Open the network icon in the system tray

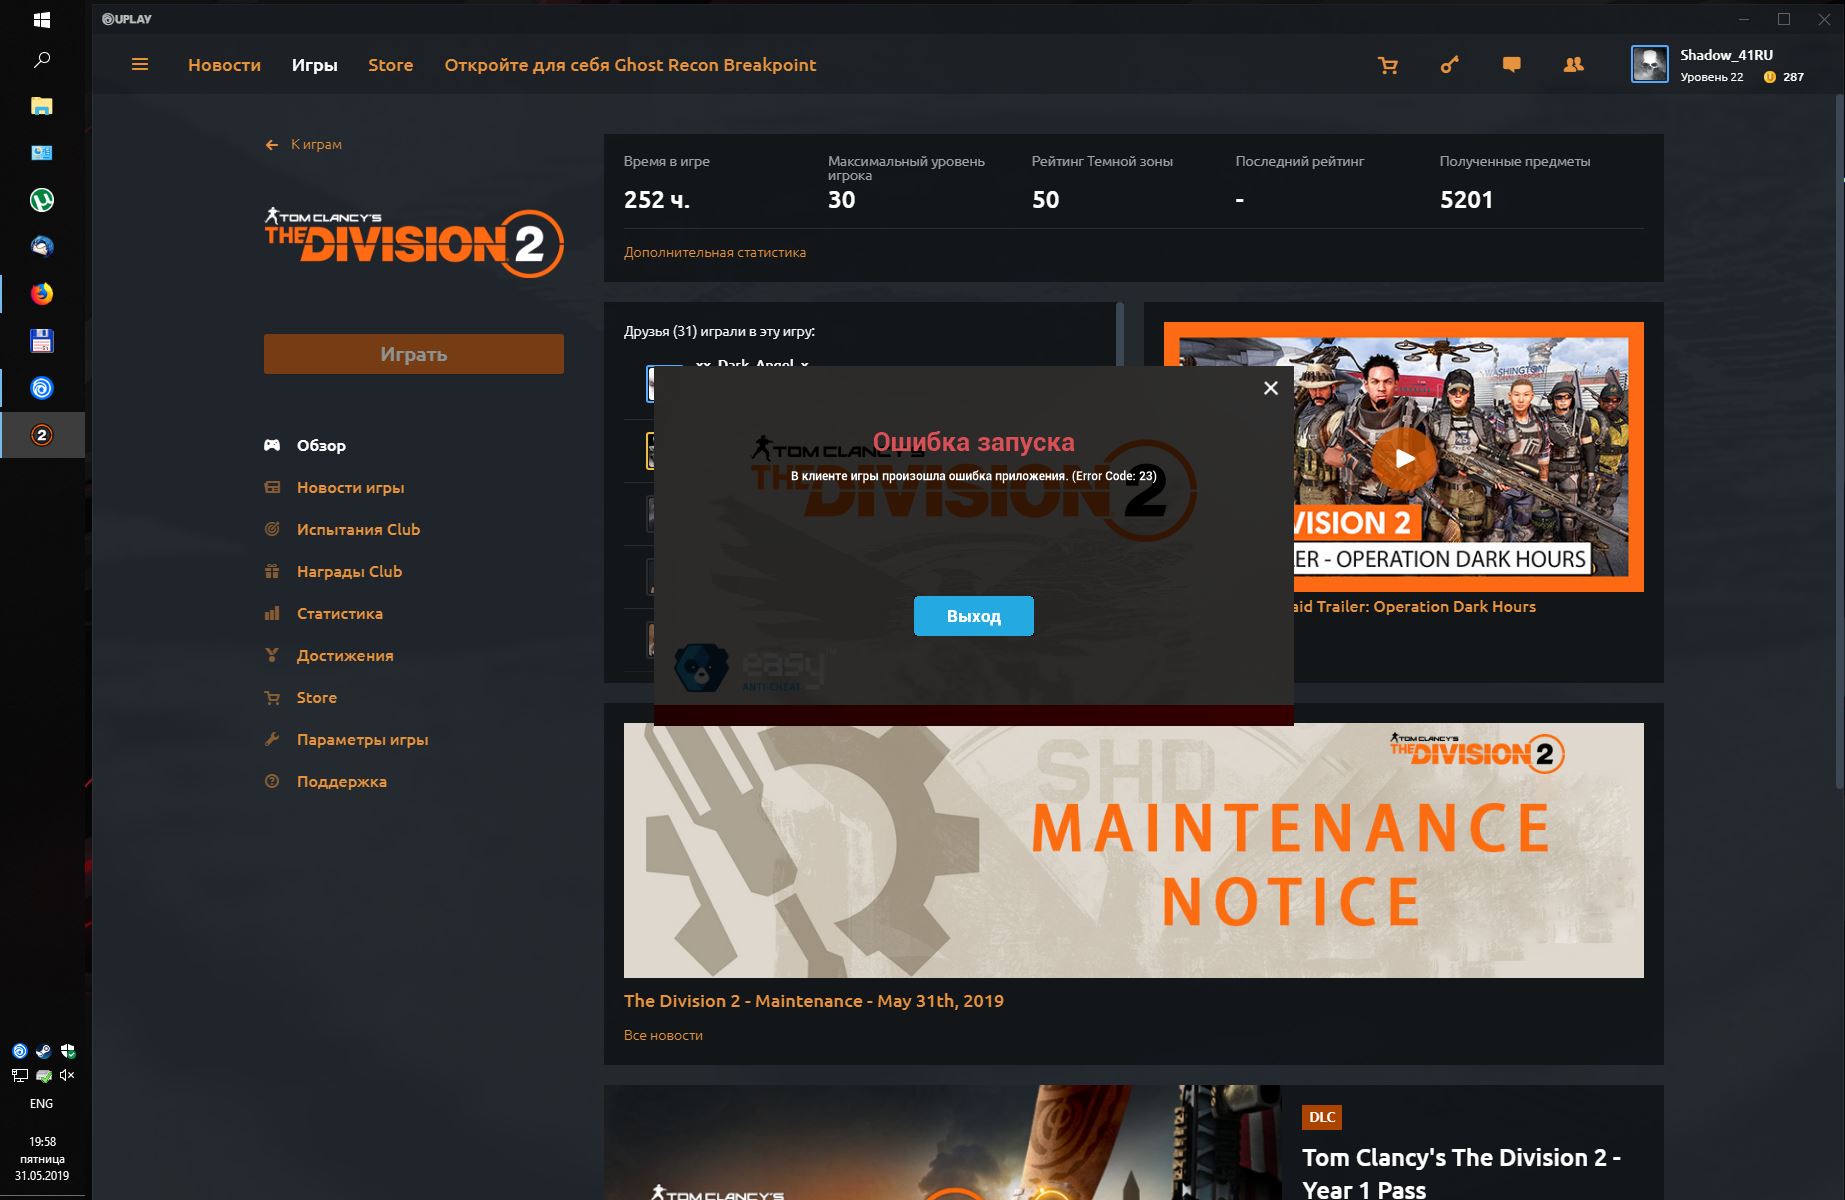point(19,1075)
